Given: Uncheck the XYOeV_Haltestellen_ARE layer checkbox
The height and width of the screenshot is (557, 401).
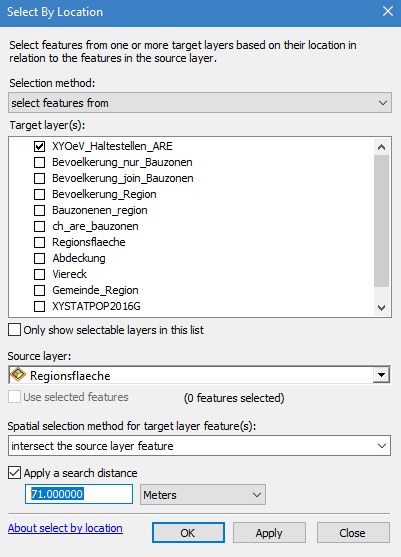Looking at the screenshot, I should (39, 146).
